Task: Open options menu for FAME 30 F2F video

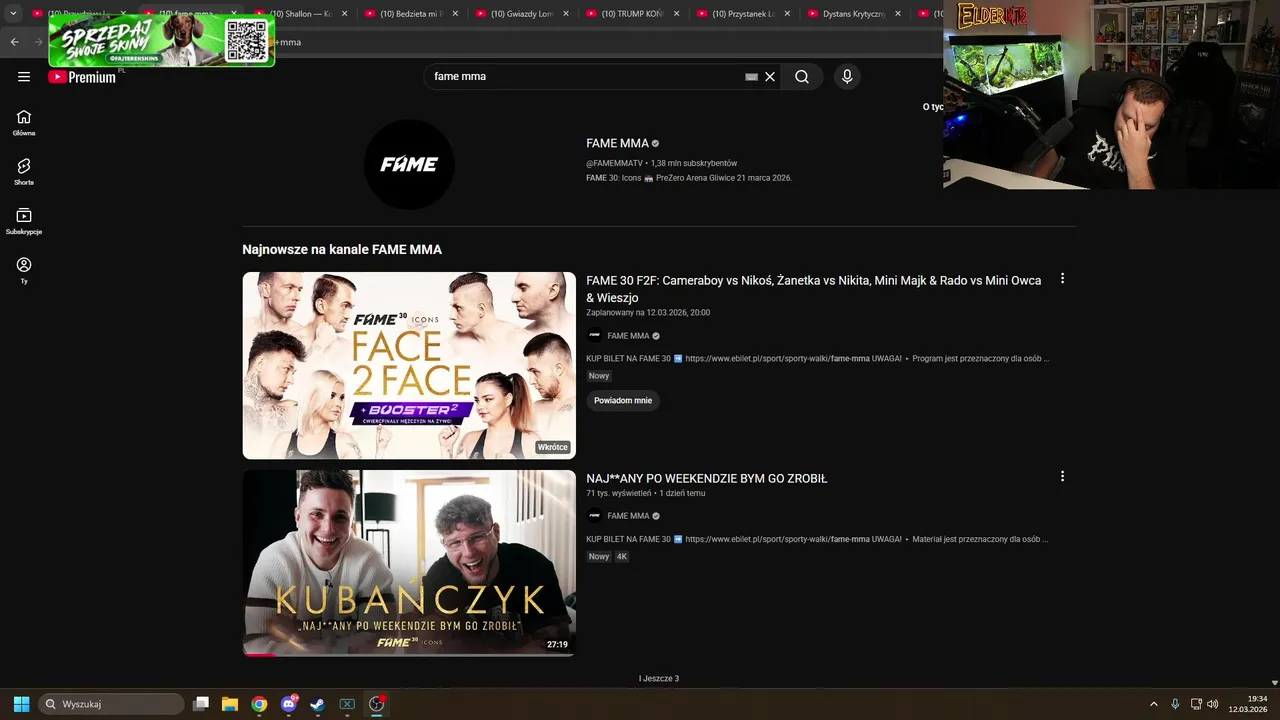Action: 1062,279
